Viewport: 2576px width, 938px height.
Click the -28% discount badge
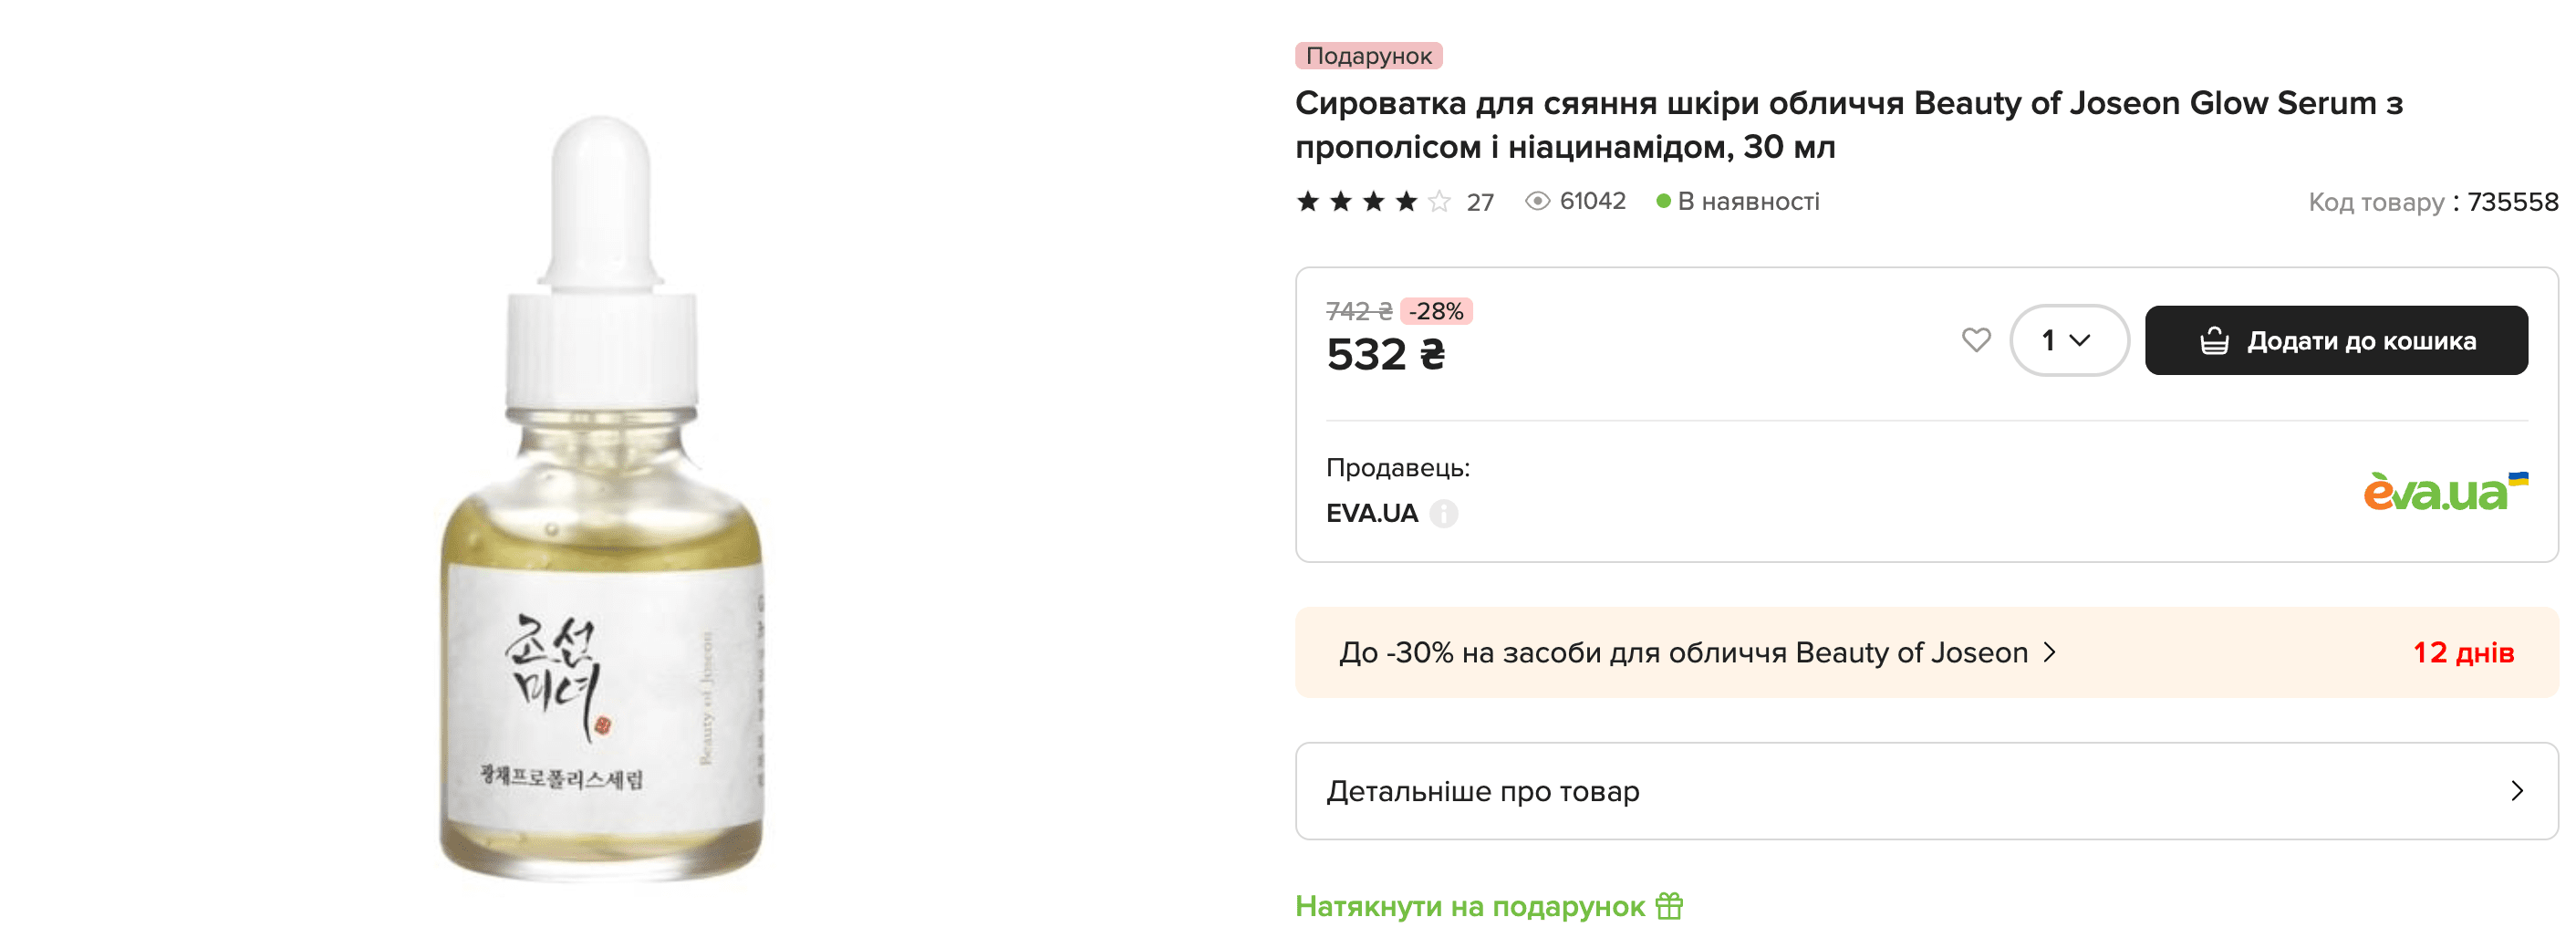pyautogui.click(x=1436, y=311)
